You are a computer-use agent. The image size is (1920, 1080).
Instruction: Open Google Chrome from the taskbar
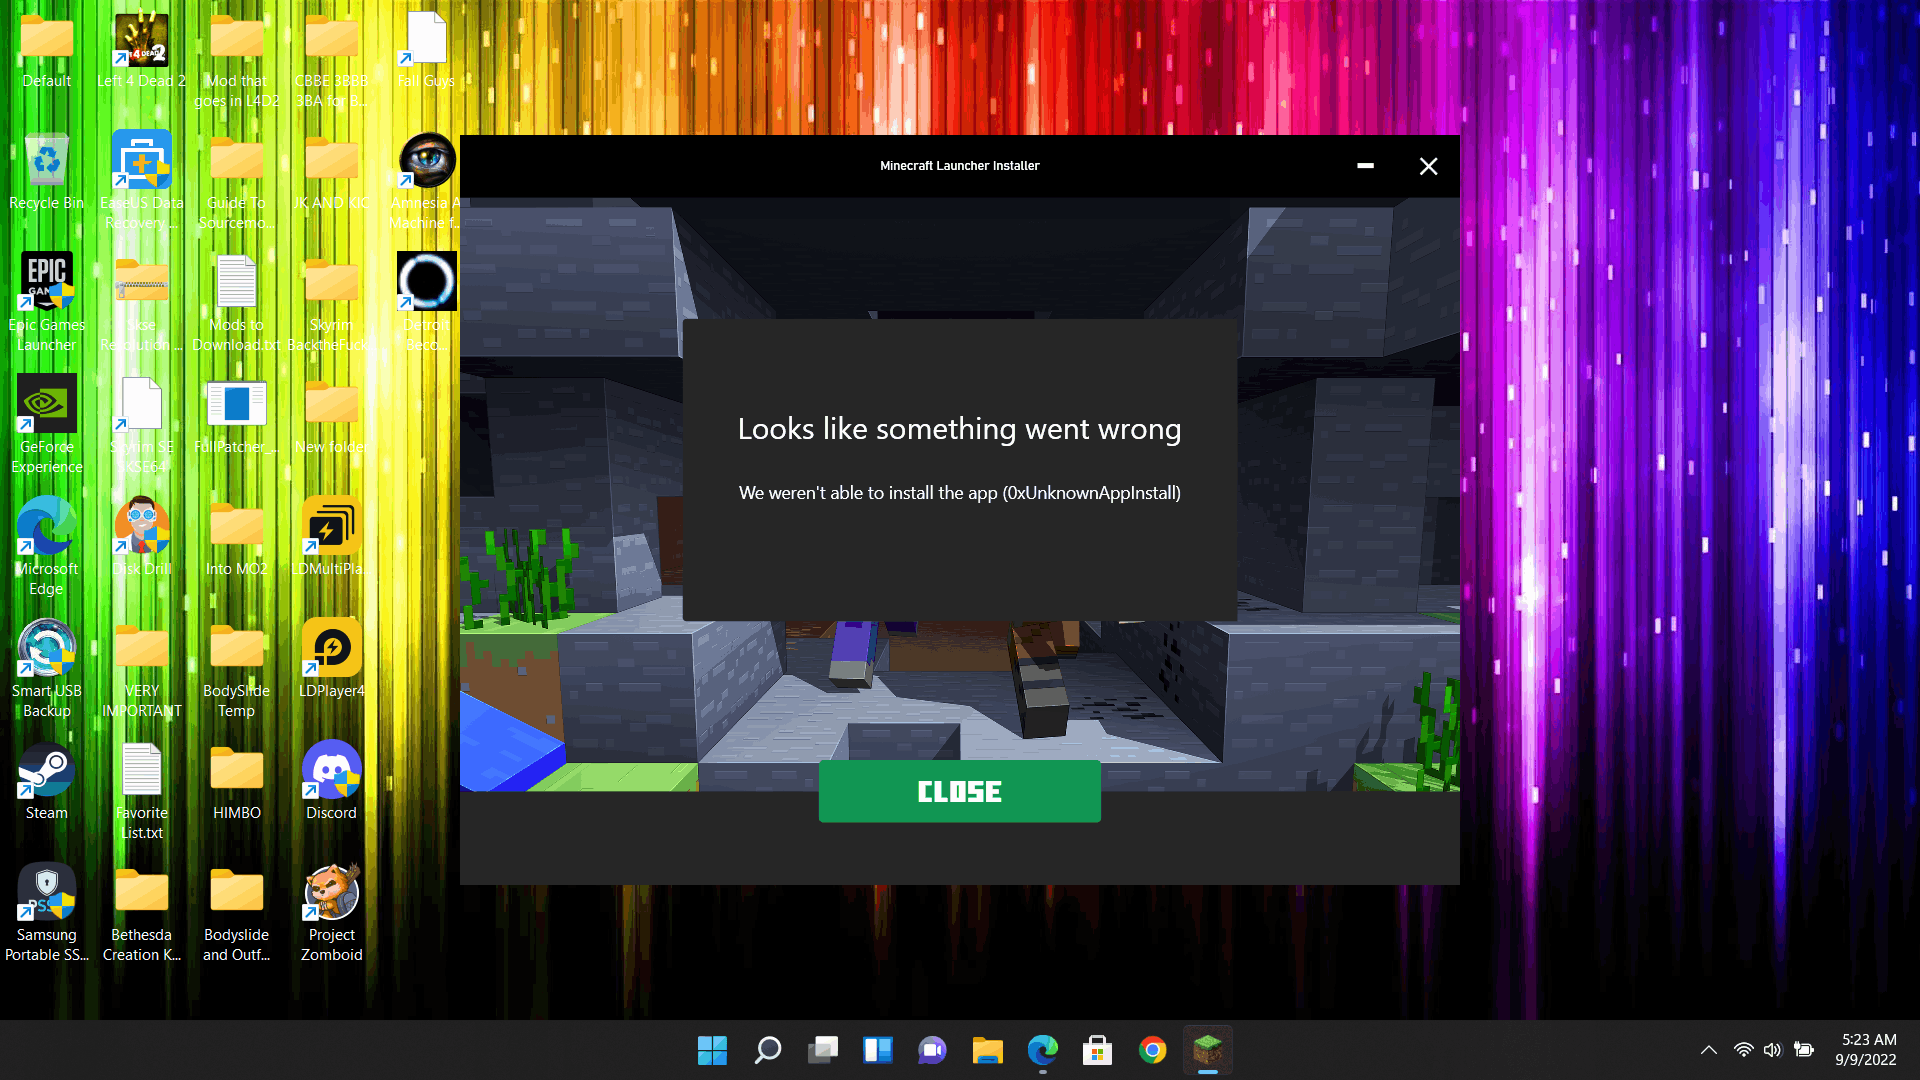[1152, 1050]
